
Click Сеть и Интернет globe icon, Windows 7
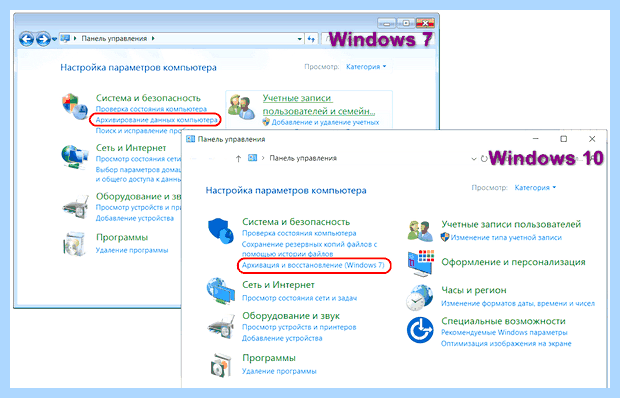tap(75, 156)
